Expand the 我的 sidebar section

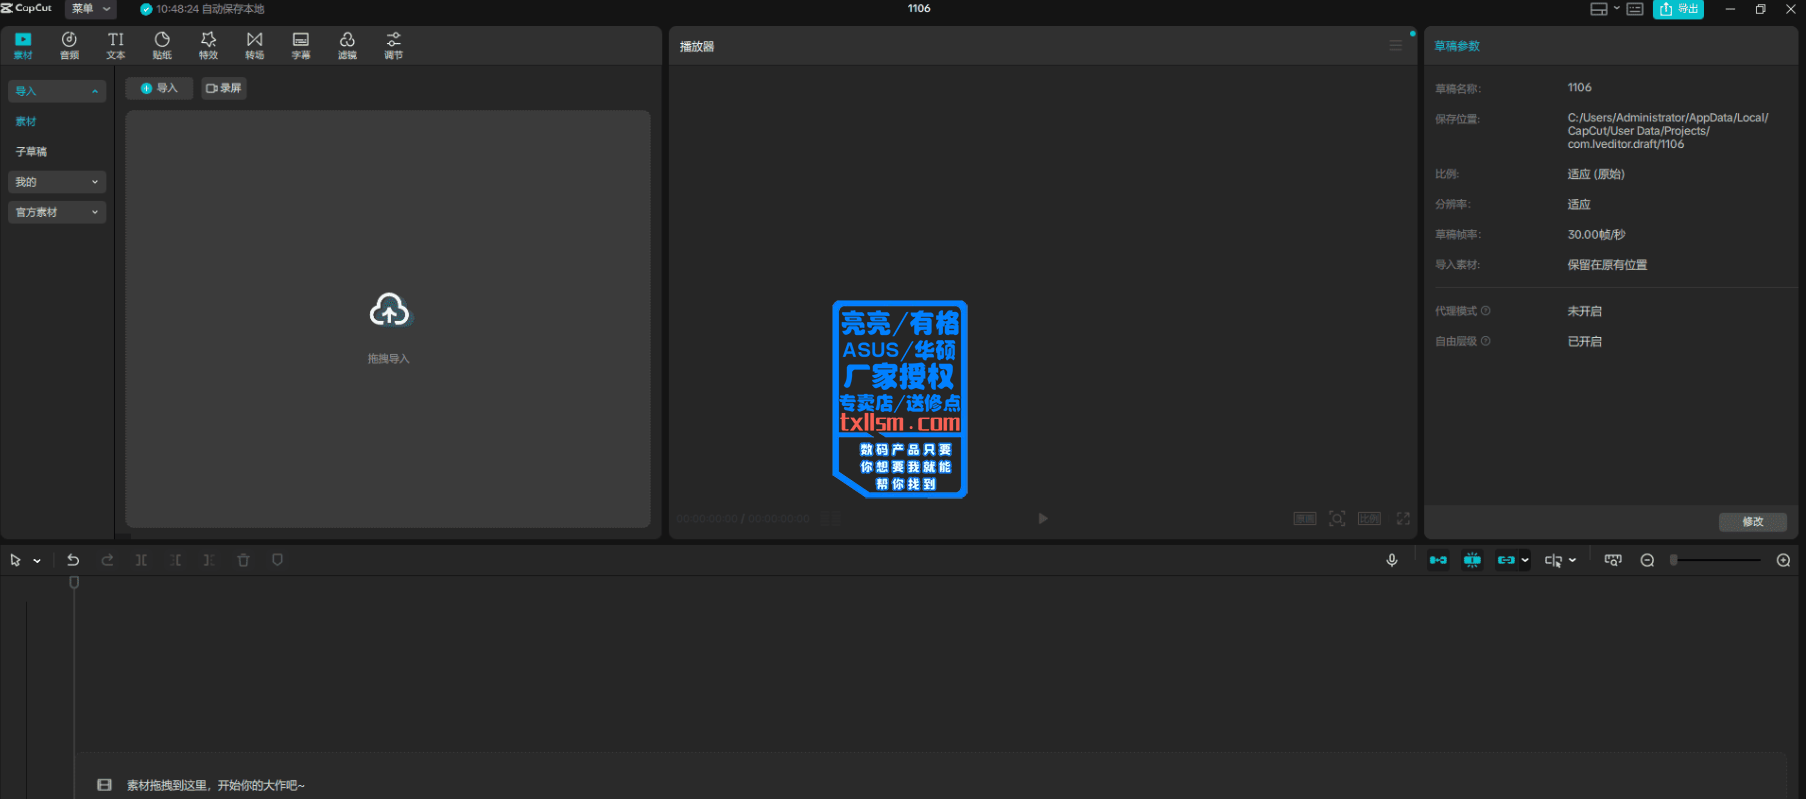[57, 182]
